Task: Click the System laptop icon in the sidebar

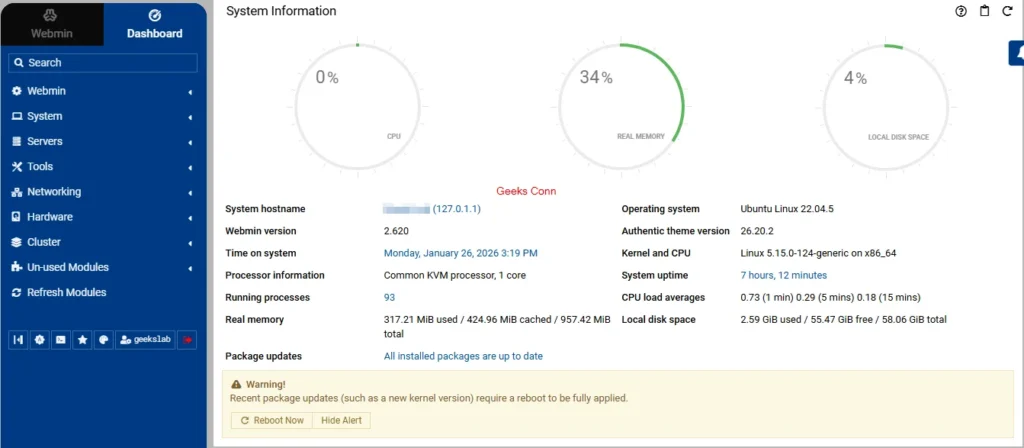Action: [x=17, y=116]
